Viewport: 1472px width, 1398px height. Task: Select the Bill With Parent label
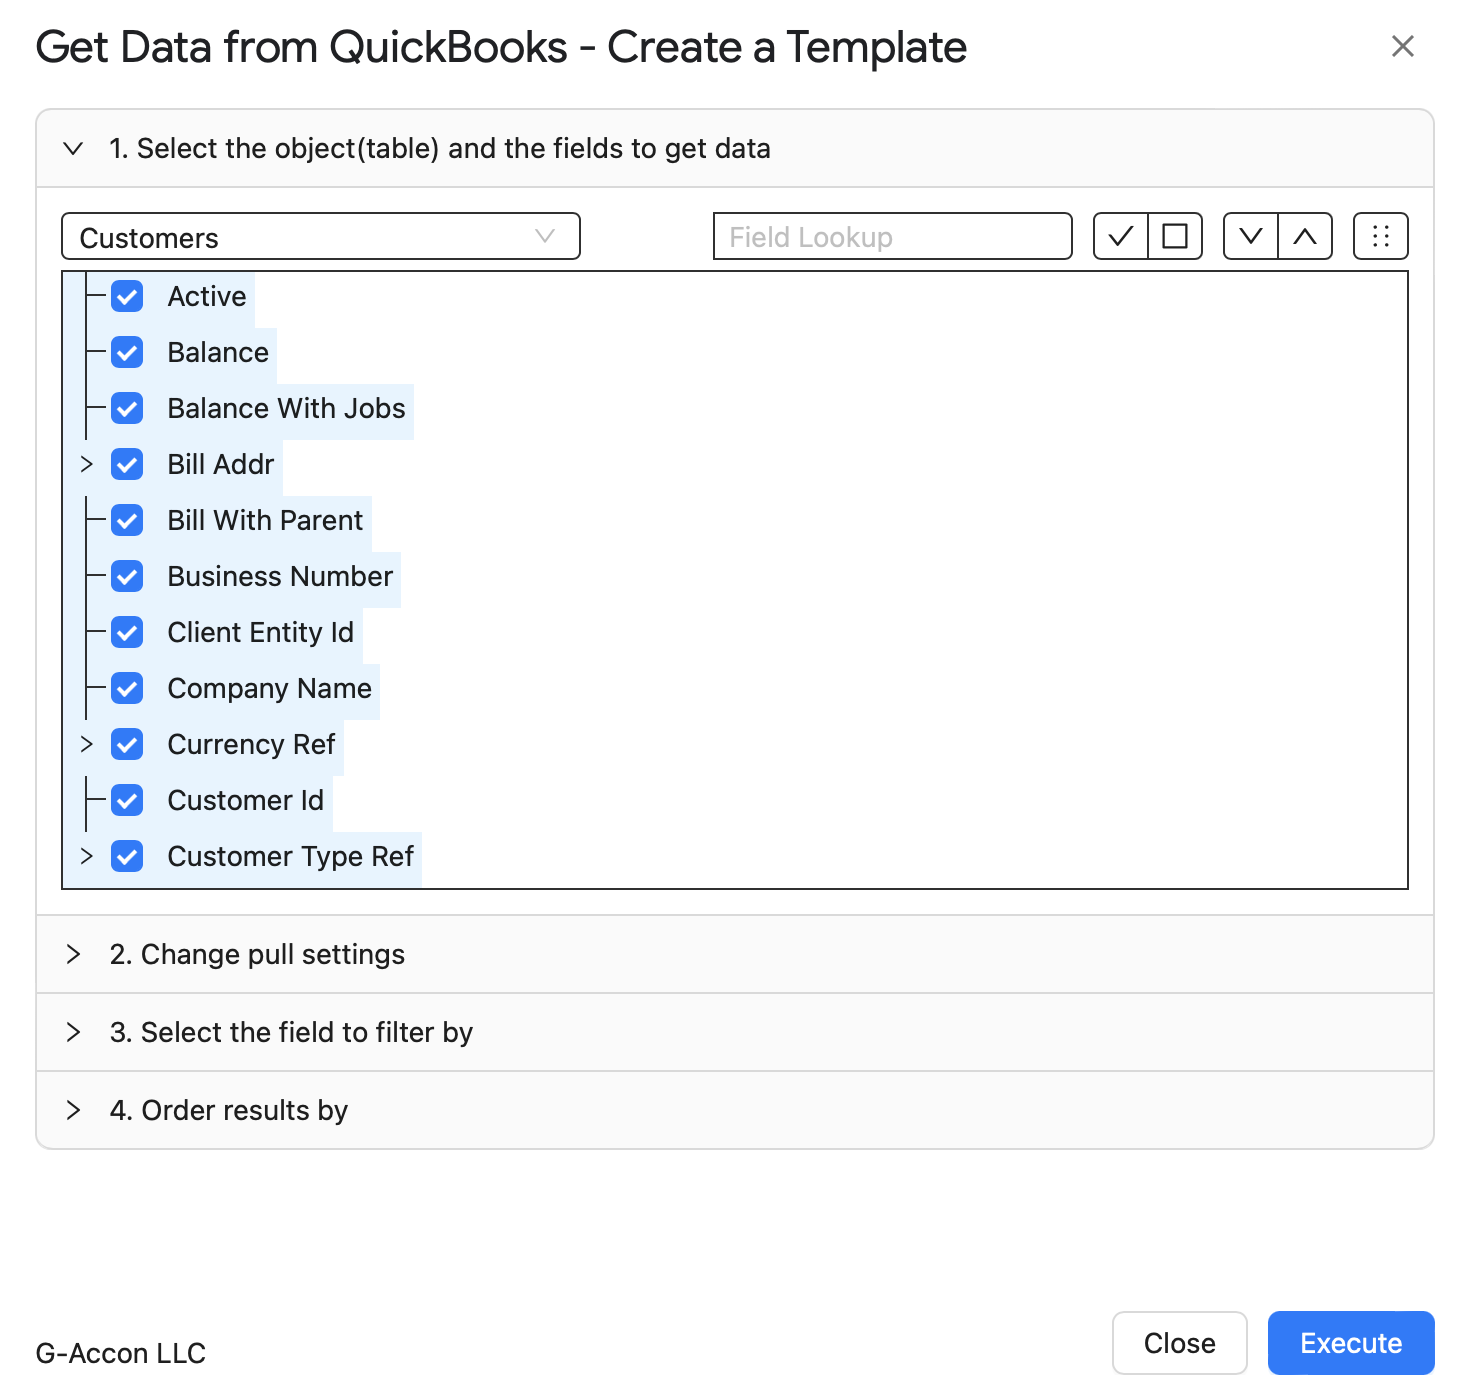click(266, 520)
